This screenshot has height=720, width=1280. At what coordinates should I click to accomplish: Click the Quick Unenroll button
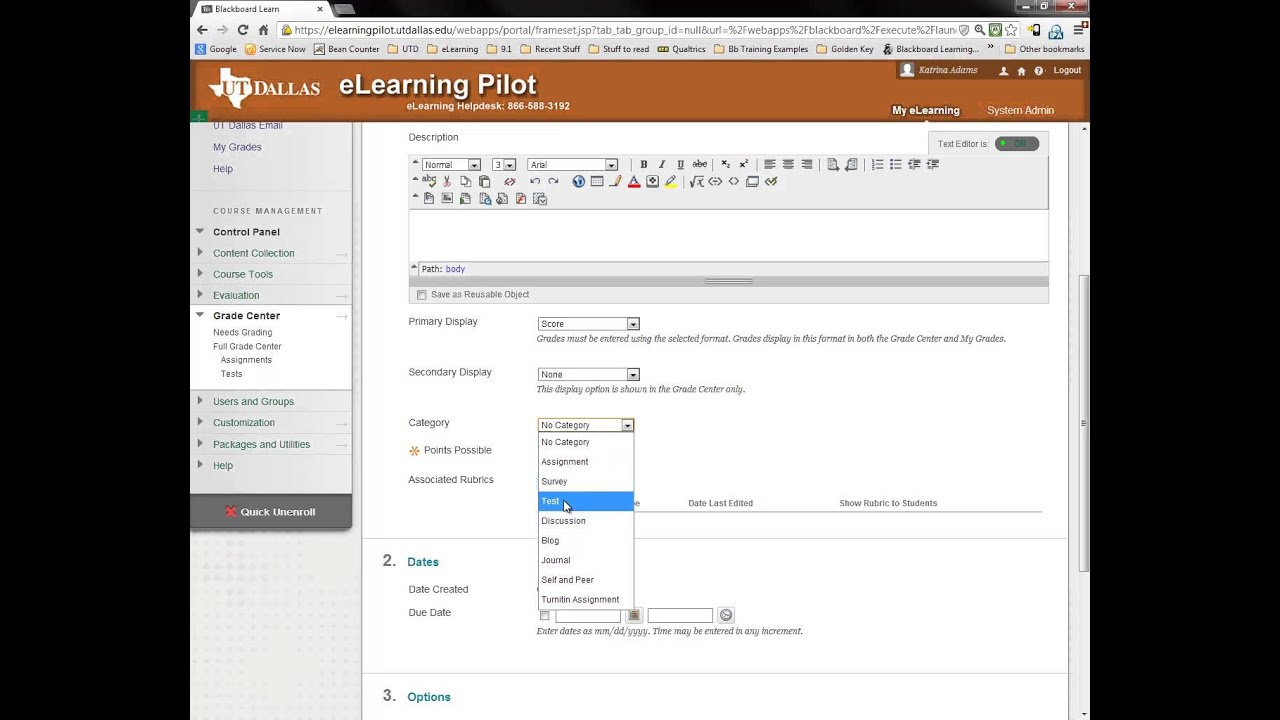(x=271, y=512)
